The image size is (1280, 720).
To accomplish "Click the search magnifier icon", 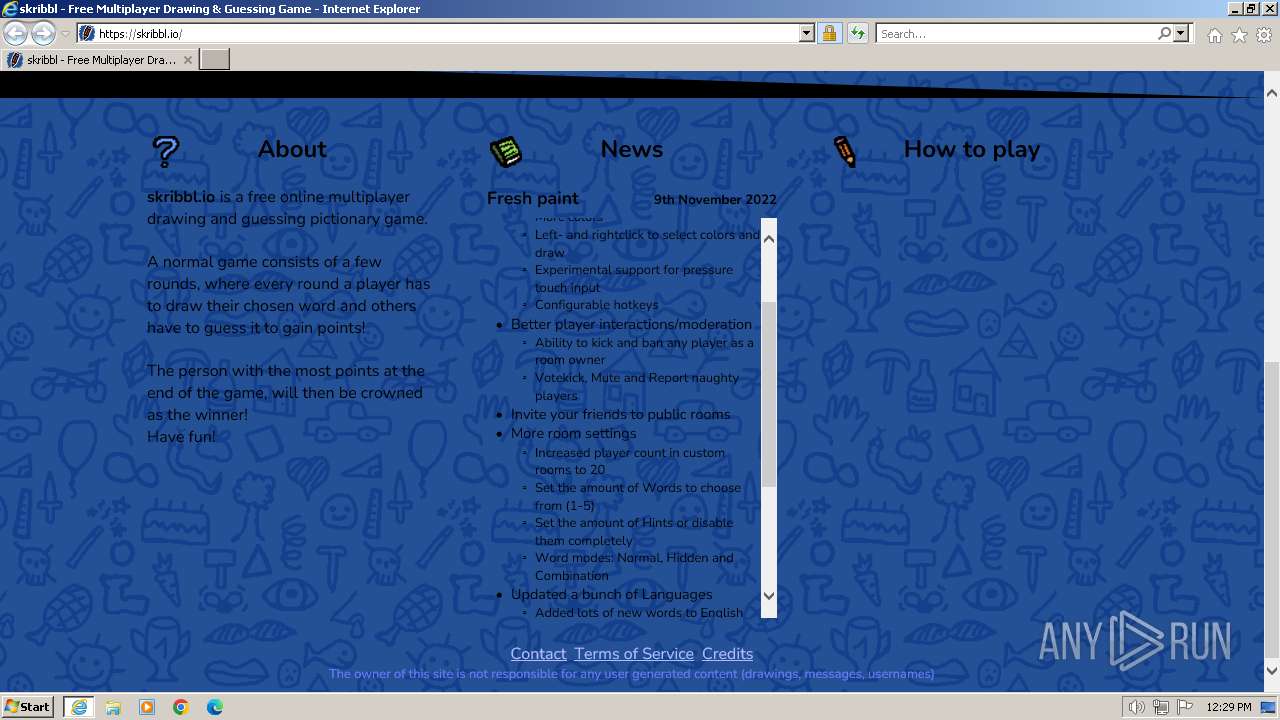I will (1164, 33).
